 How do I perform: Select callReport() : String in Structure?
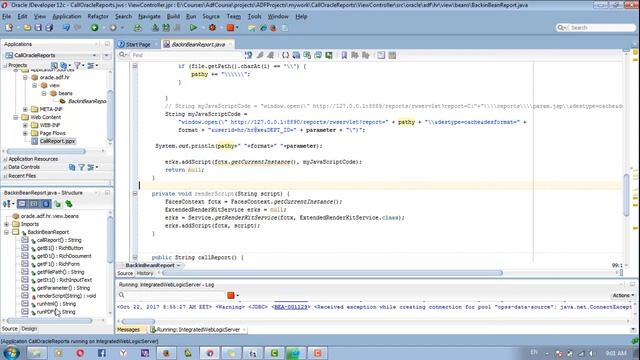click(59, 240)
